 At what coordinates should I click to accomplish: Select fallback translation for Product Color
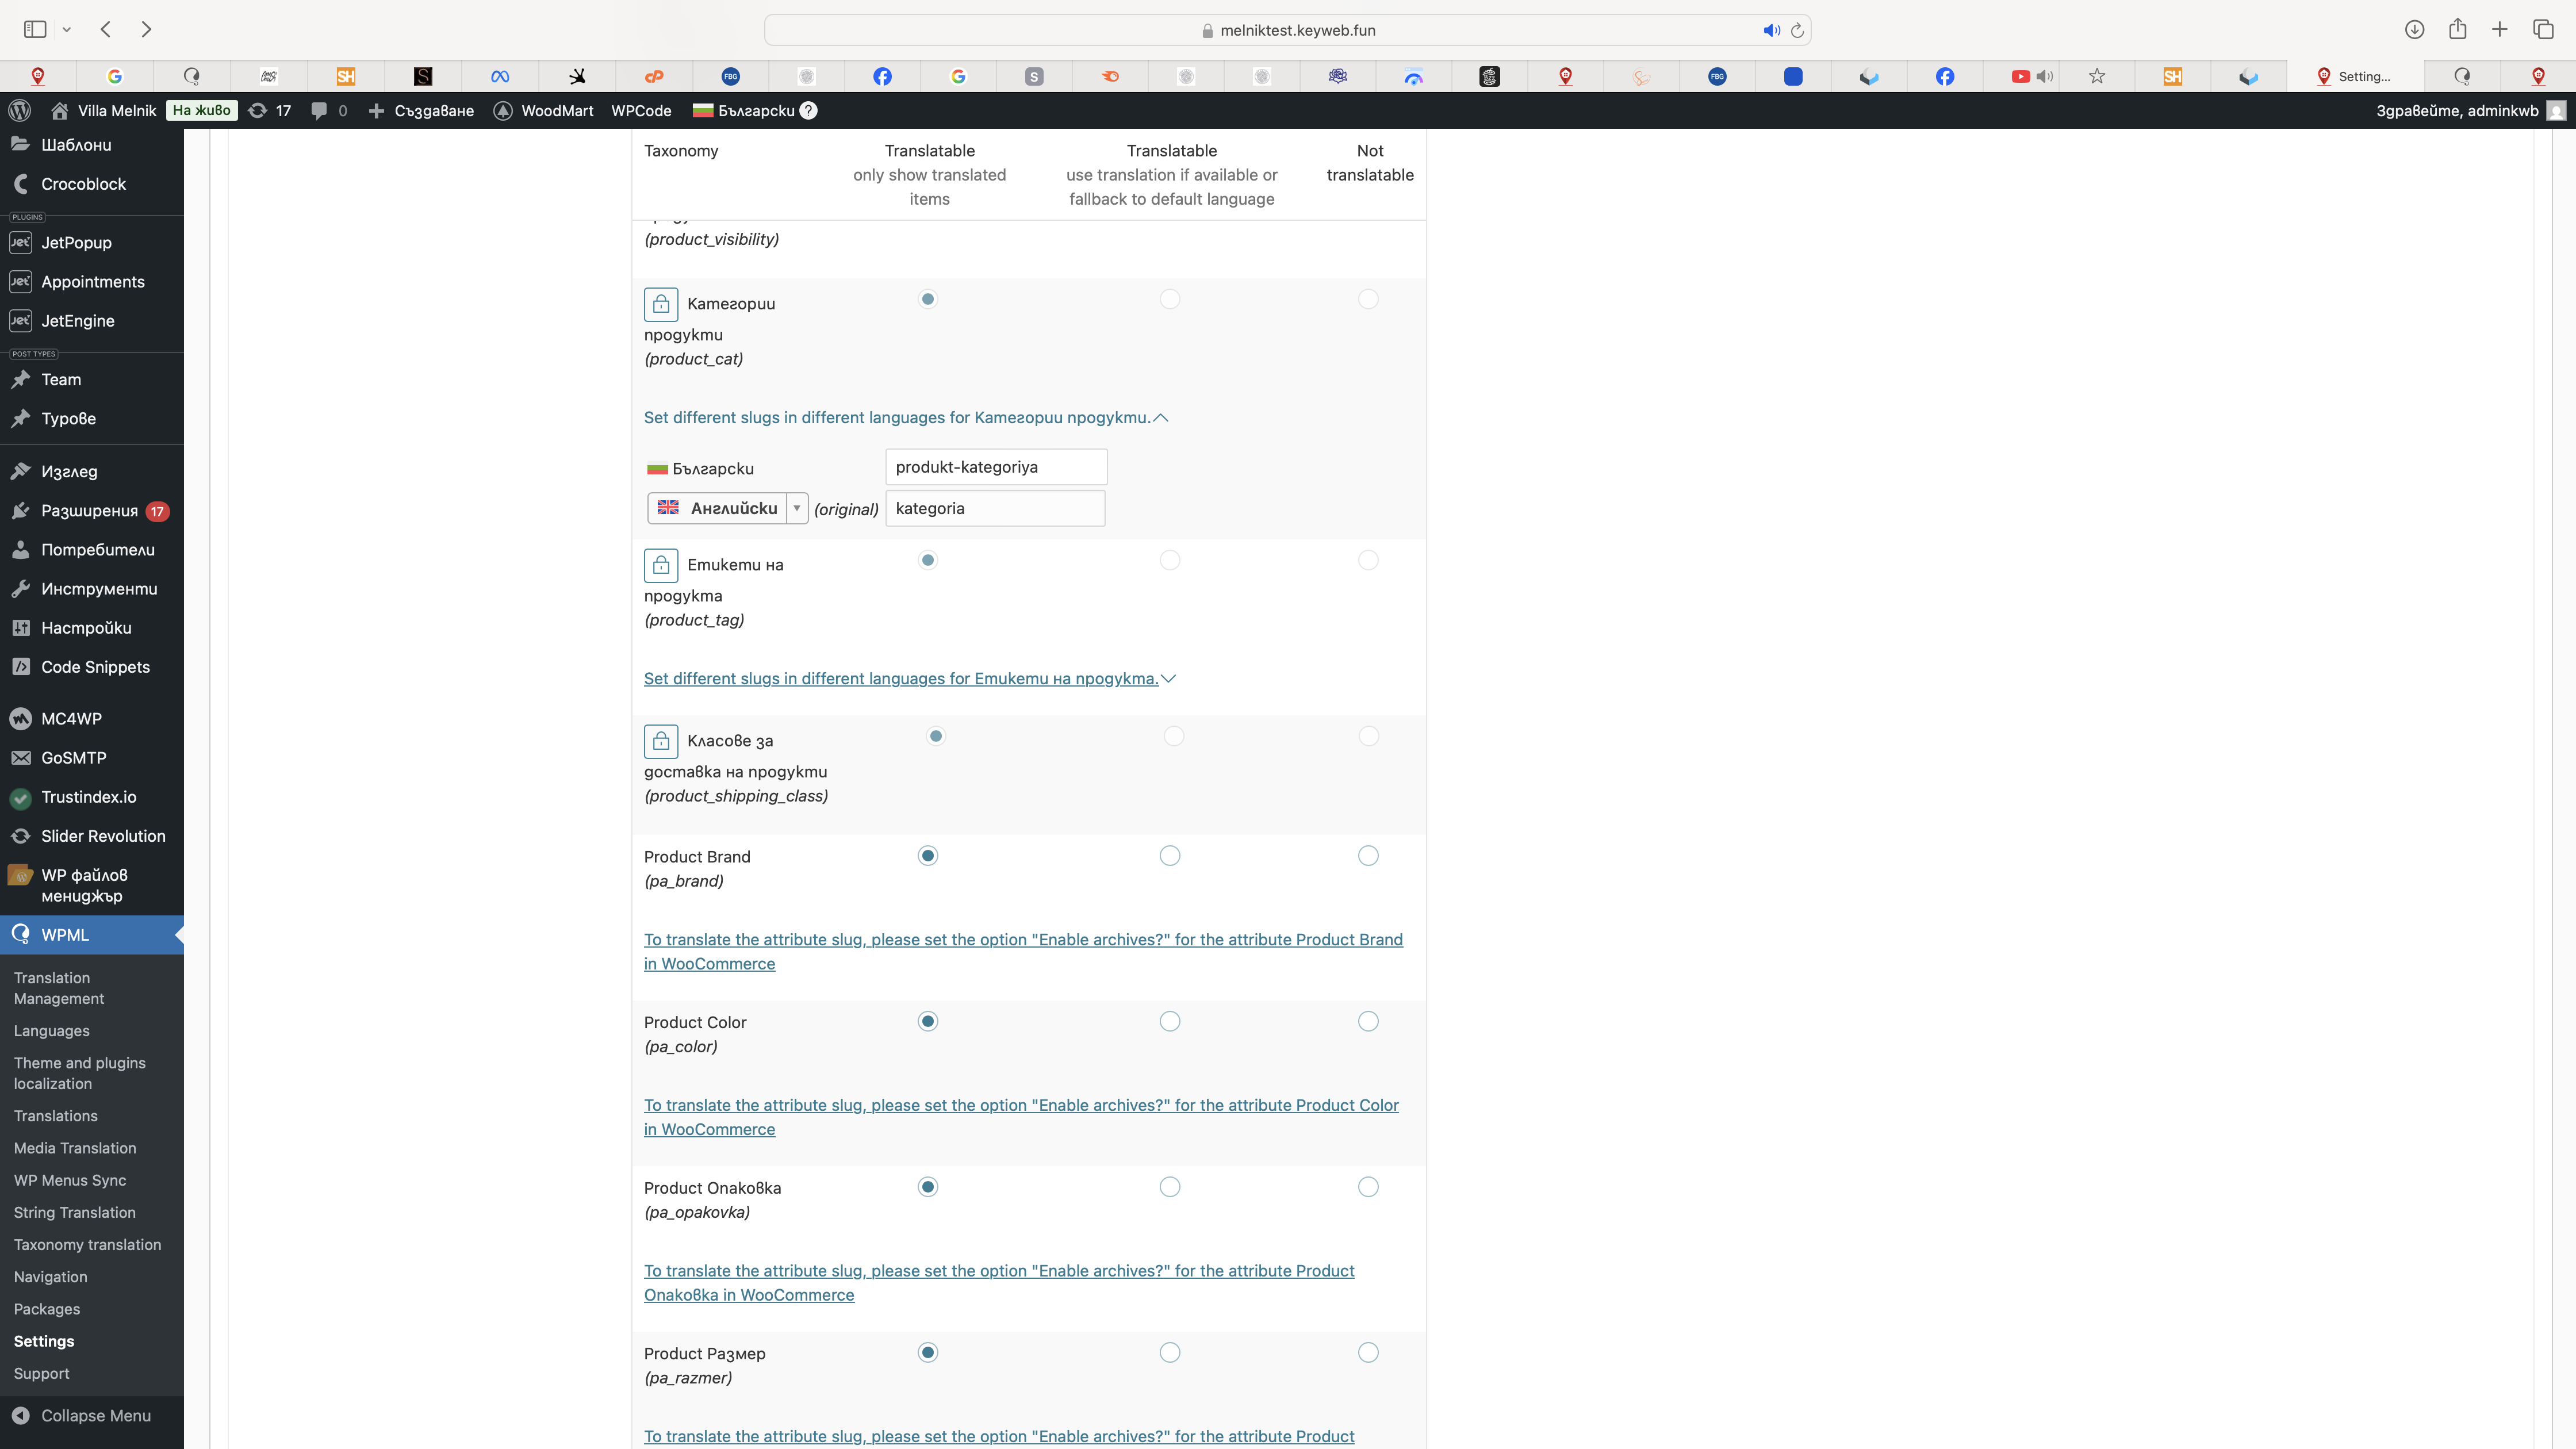click(1170, 1022)
